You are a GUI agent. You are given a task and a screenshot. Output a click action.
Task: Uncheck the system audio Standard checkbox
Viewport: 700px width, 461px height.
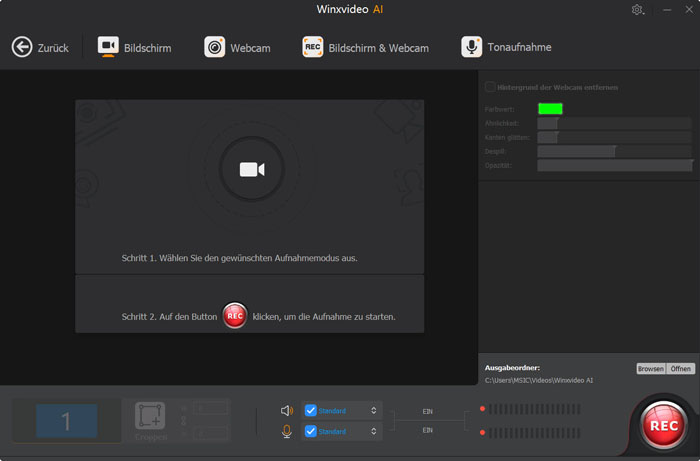(x=310, y=410)
